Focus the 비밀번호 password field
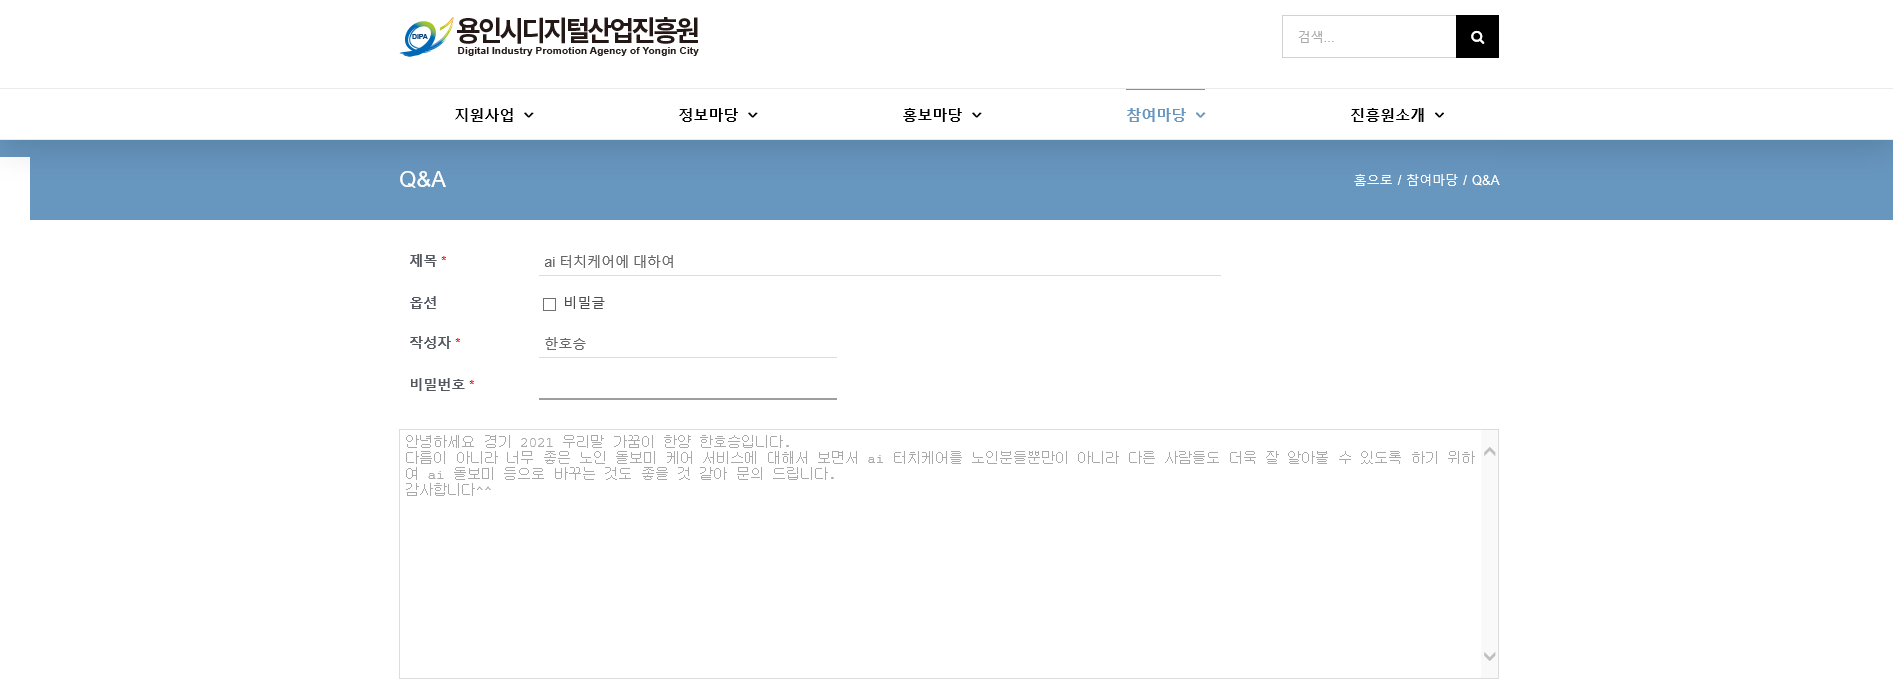The image size is (1893, 681). point(687,385)
